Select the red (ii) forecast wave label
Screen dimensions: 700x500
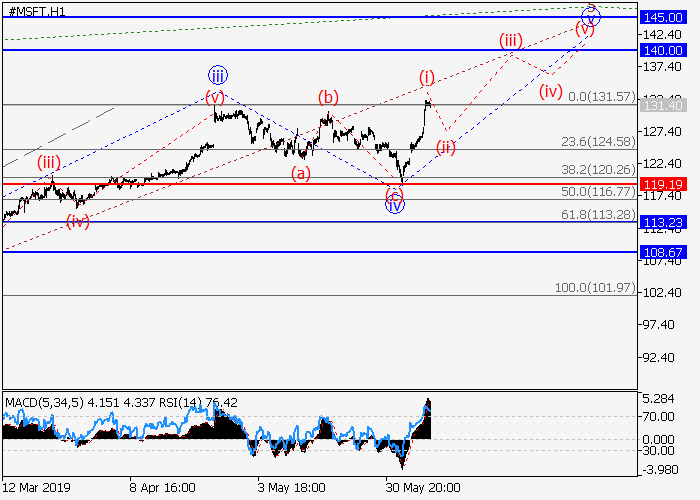446,147
